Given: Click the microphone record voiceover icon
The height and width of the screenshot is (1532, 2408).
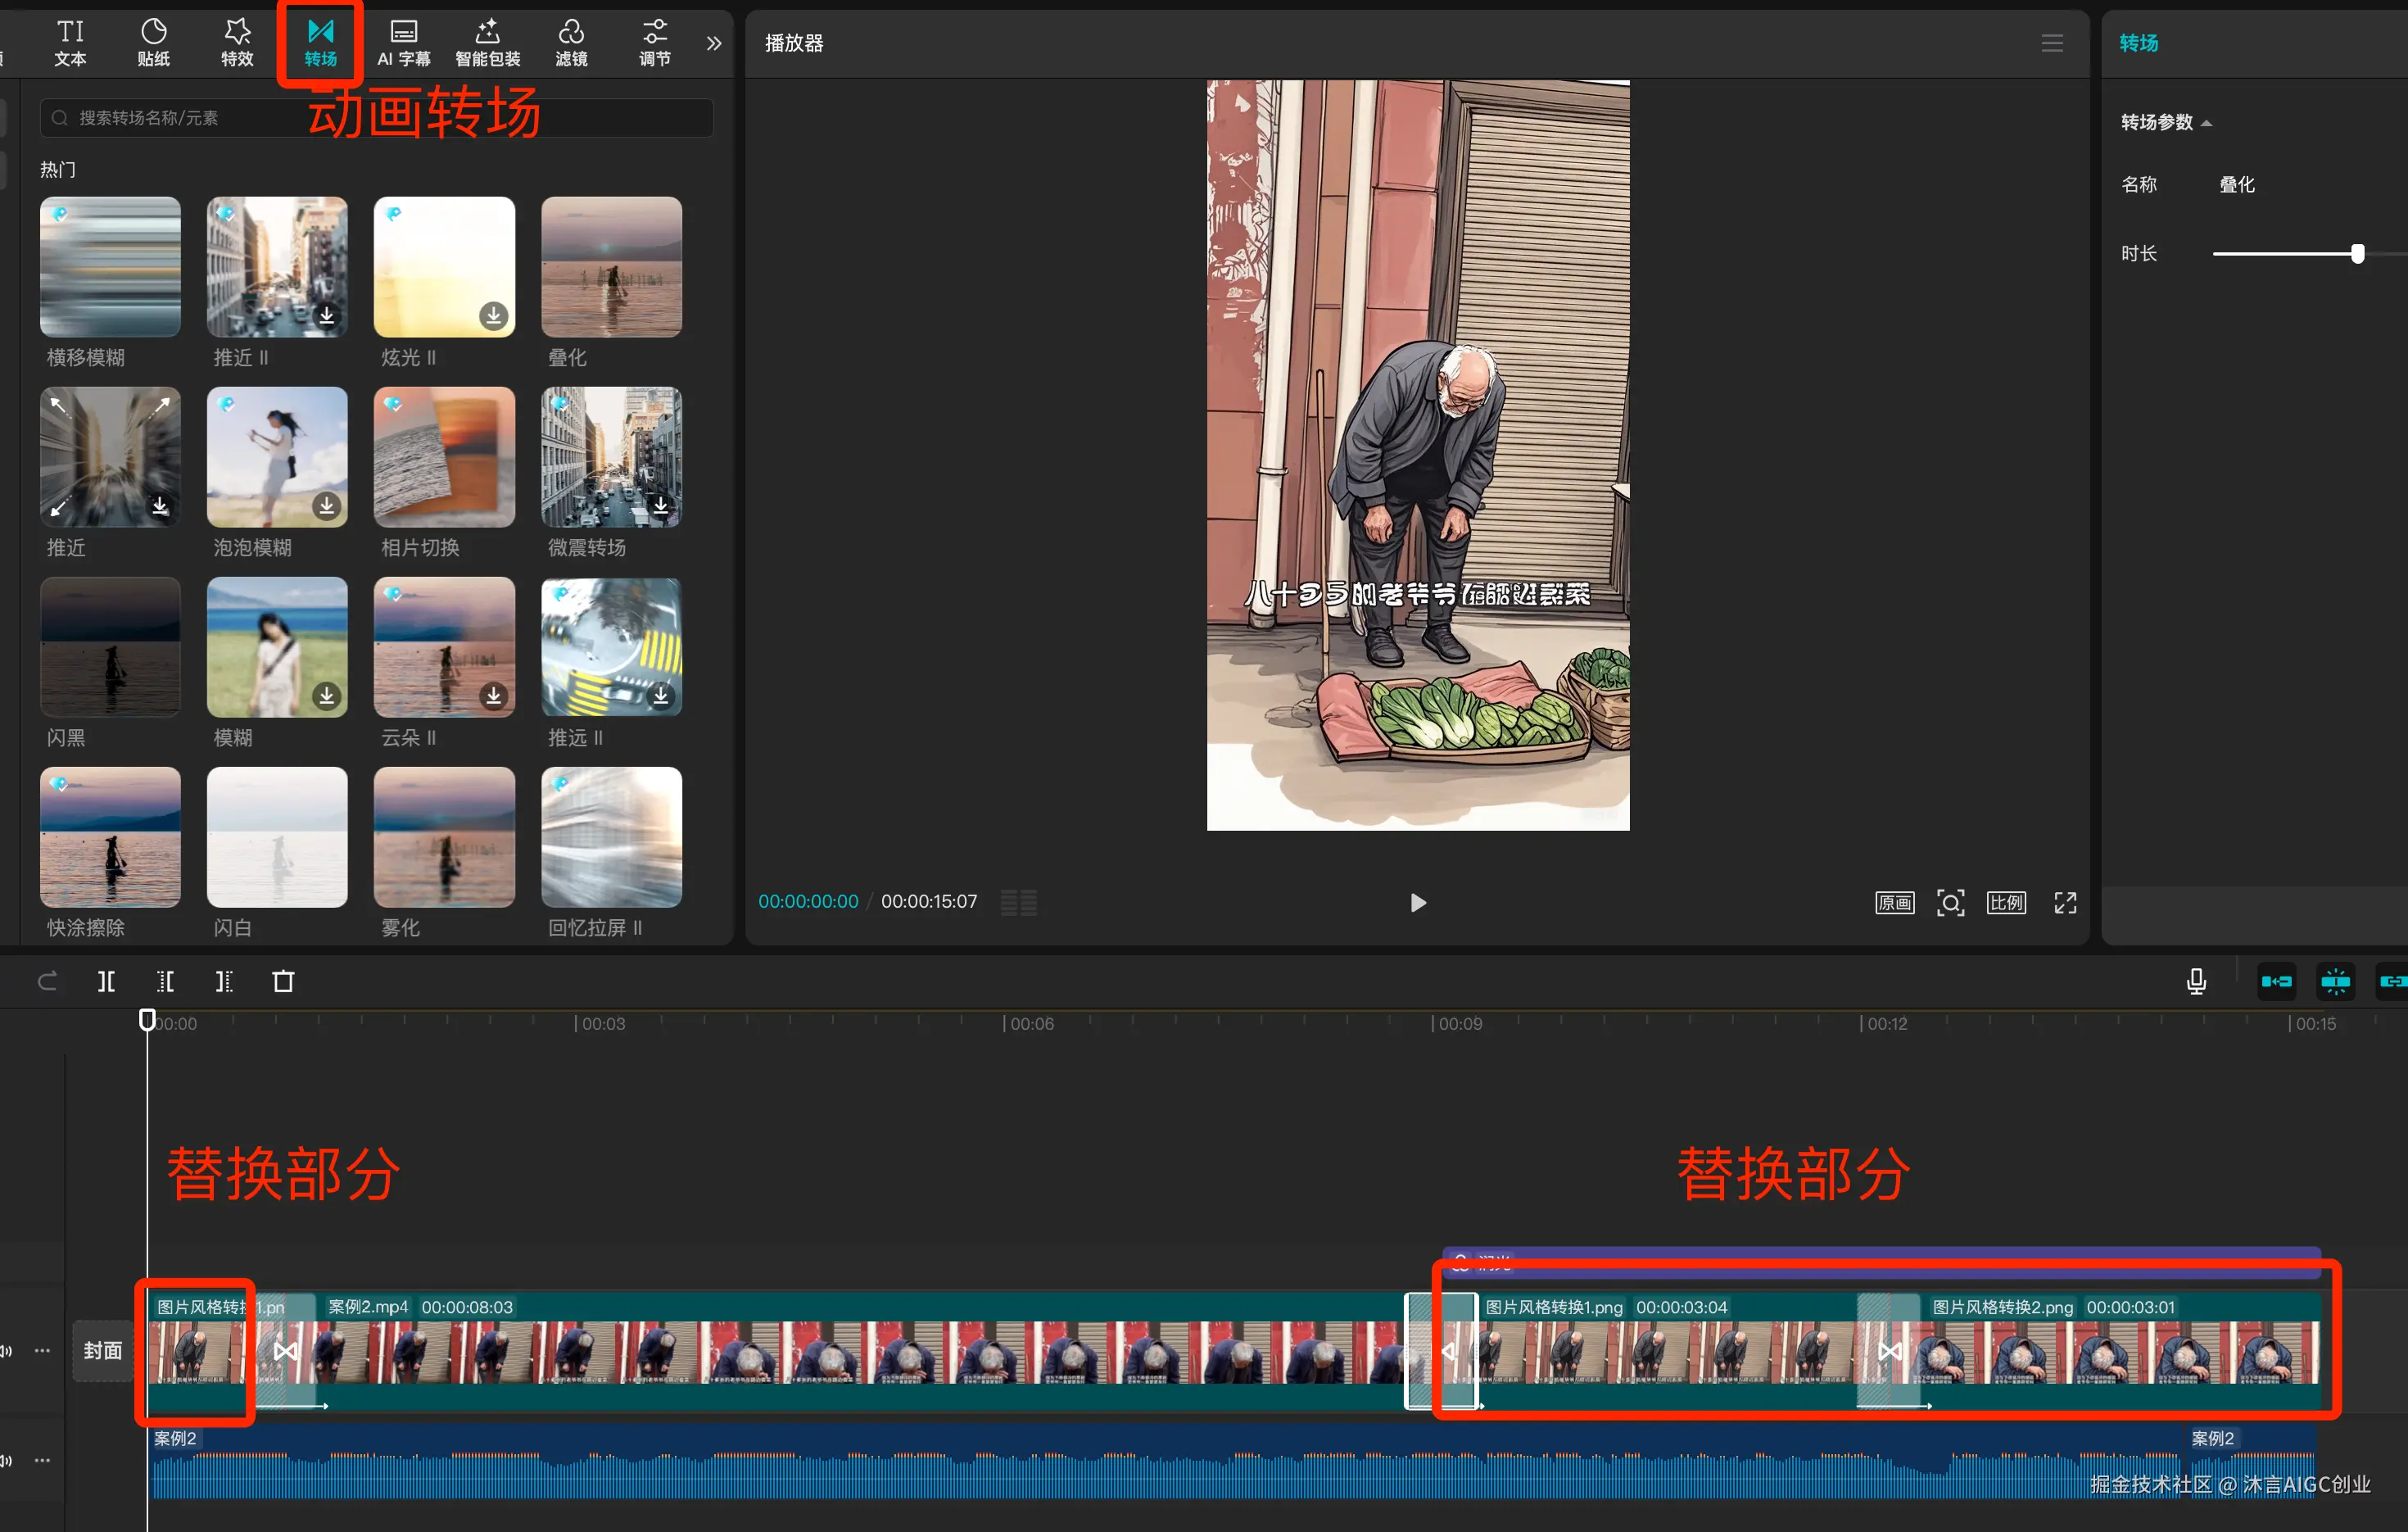Looking at the screenshot, I should pyautogui.click(x=2196, y=981).
